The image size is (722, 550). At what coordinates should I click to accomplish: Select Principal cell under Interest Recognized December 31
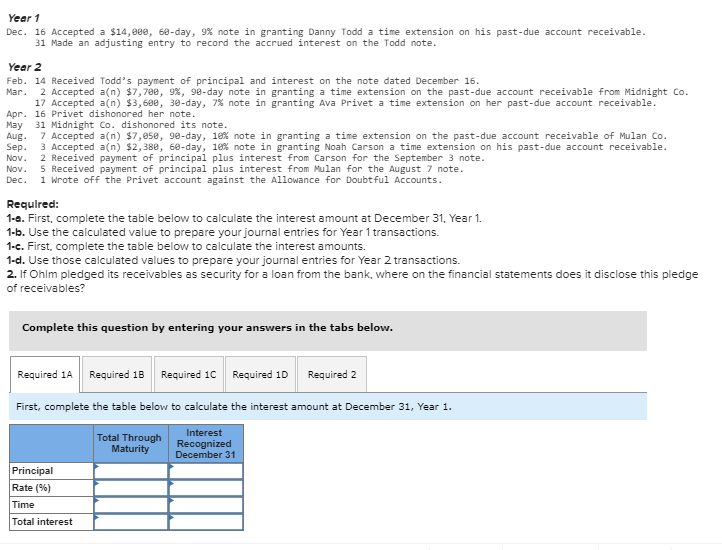pyautogui.click(x=206, y=471)
